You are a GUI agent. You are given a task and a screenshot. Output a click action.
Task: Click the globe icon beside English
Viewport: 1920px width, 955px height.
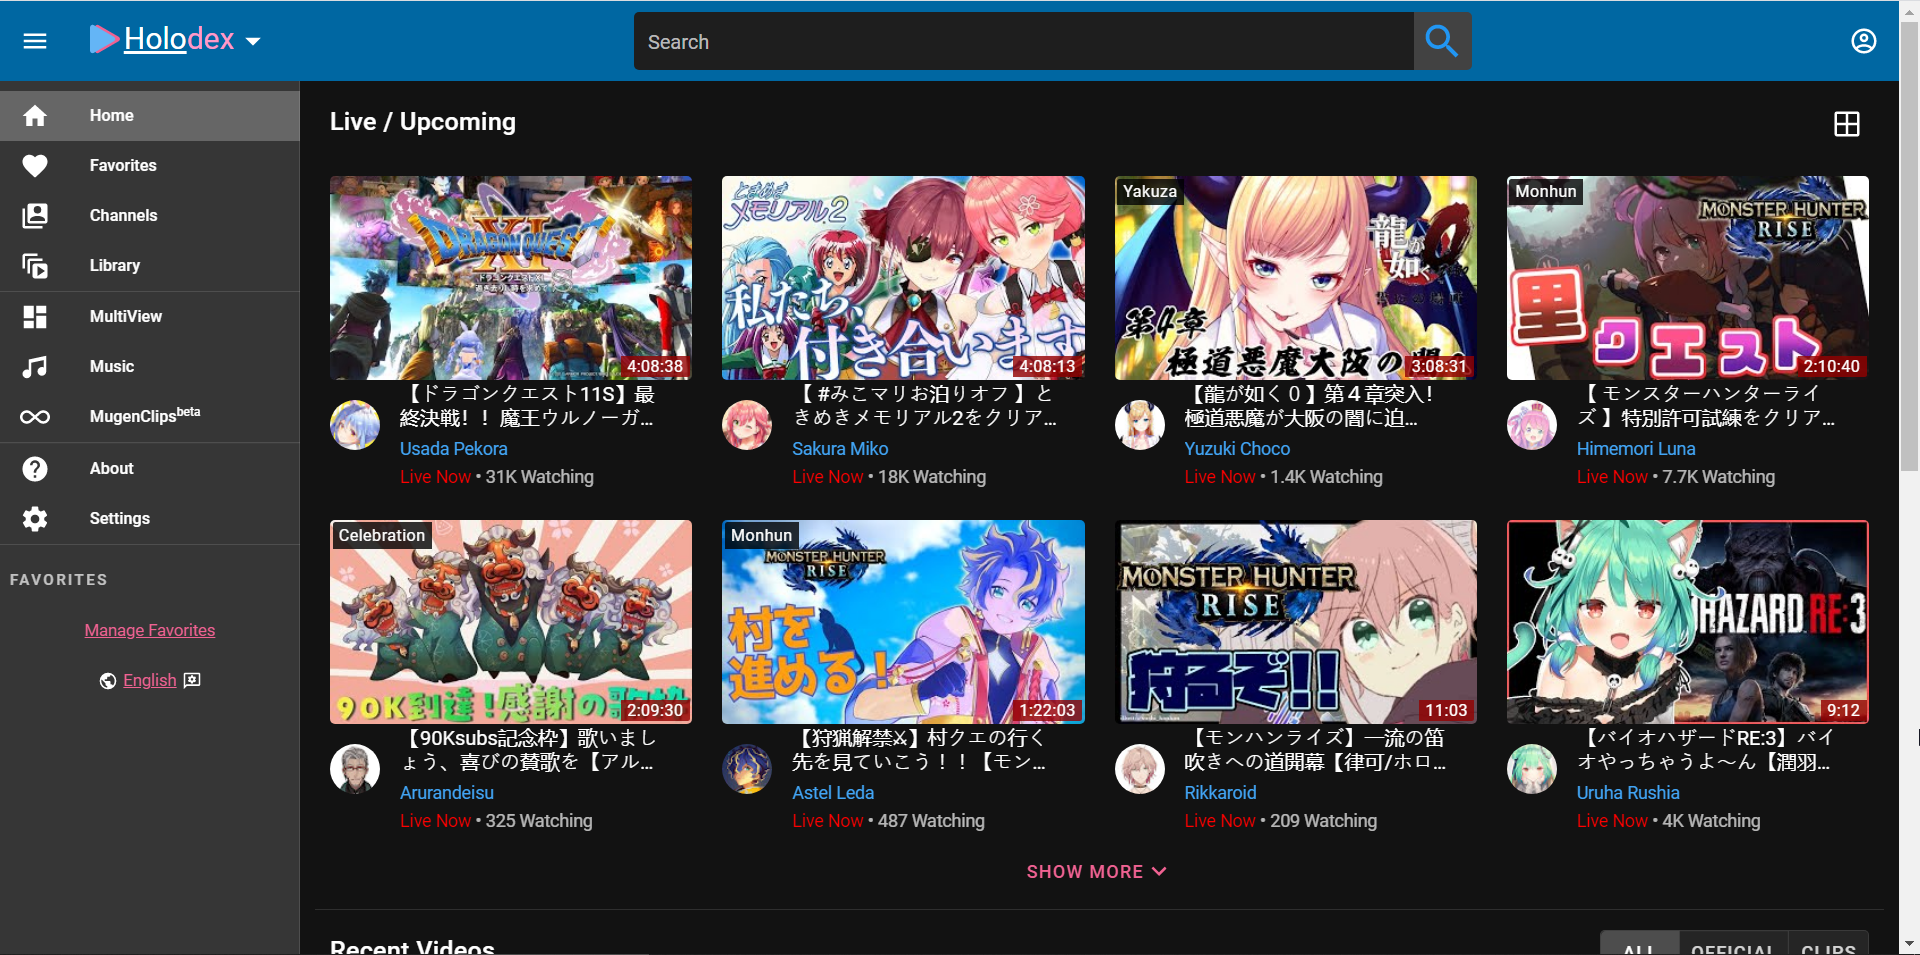108,681
